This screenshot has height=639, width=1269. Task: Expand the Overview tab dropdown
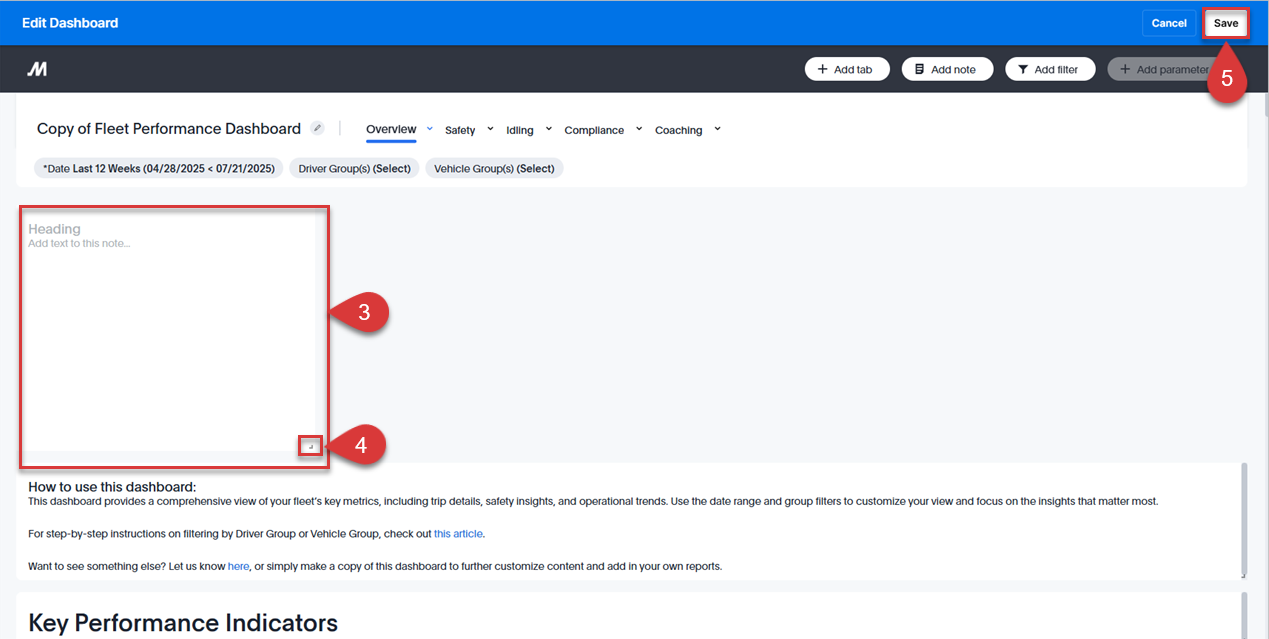(430, 128)
